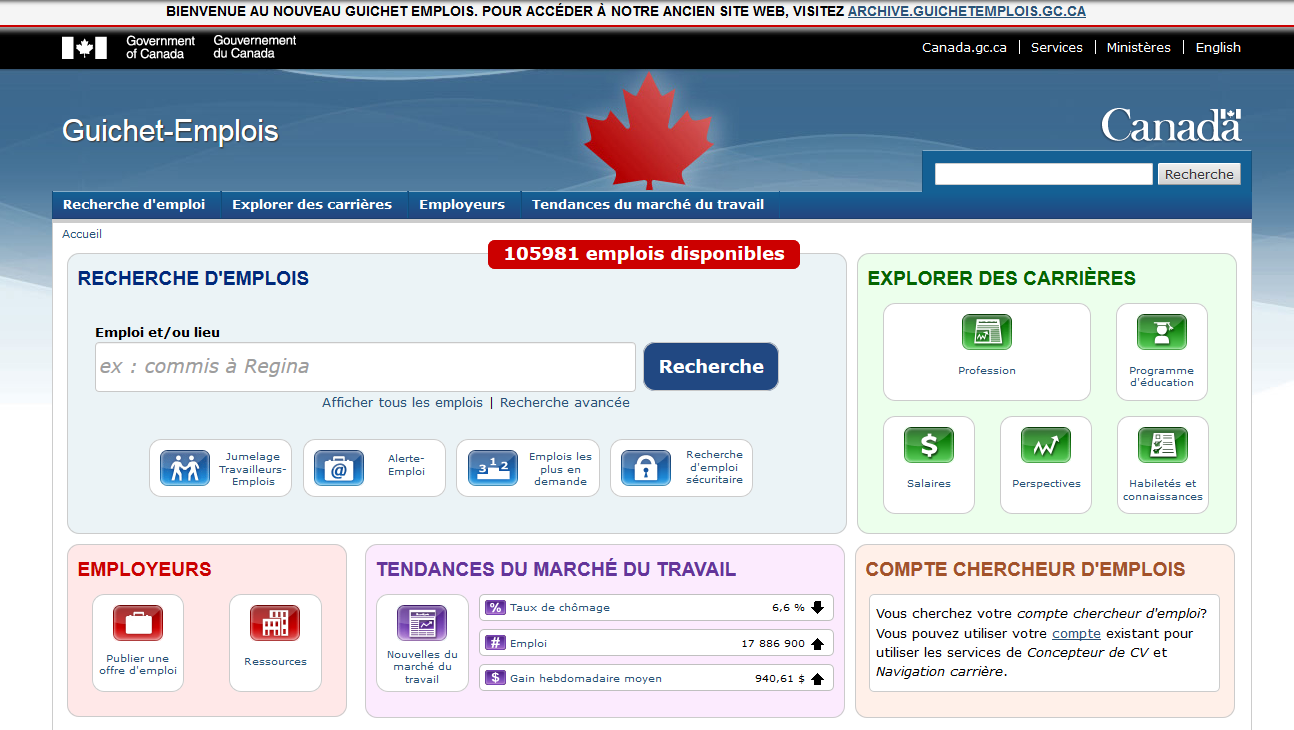Open the Alerte-Emploi envelope icon
Viewport: 1294px width, 730px height.
pyautogui.click(x=339, y=468)
